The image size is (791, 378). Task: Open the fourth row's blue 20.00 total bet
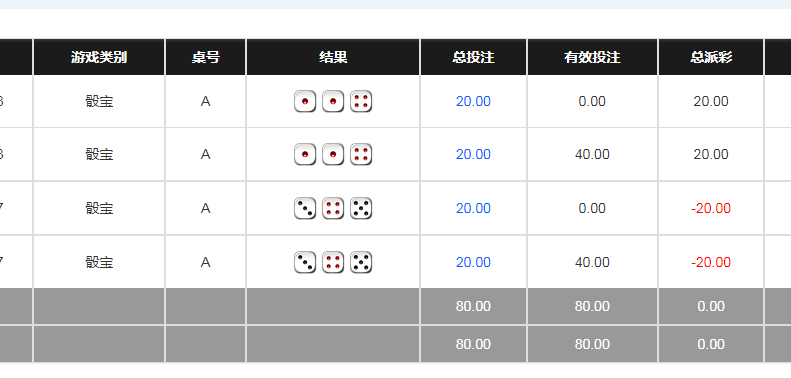(473, 262)
